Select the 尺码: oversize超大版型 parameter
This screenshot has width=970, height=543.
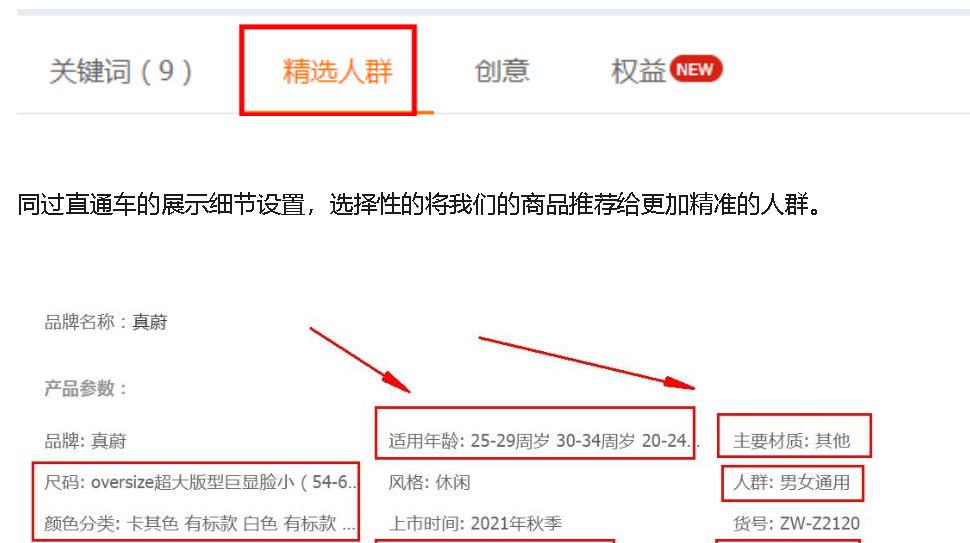[200, 482]
